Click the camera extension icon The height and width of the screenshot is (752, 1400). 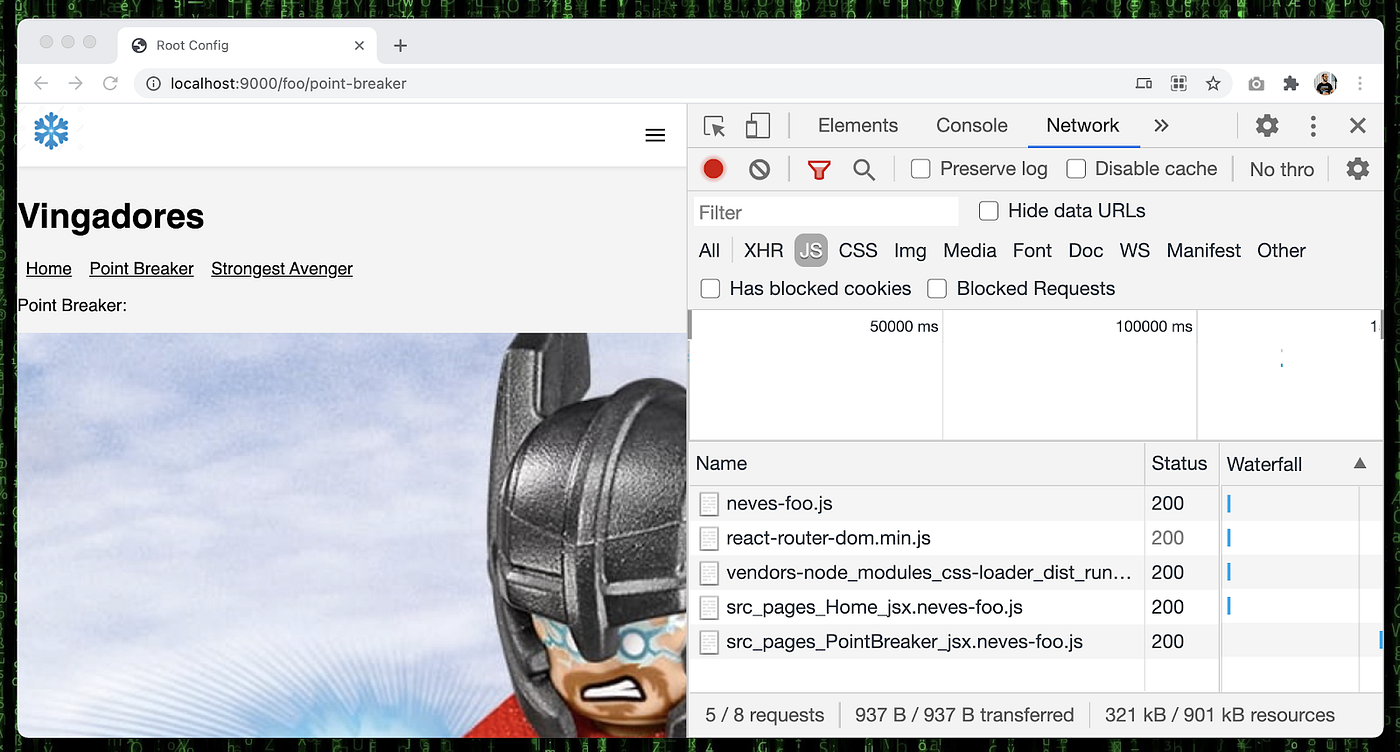click(x=1256, y=84)
